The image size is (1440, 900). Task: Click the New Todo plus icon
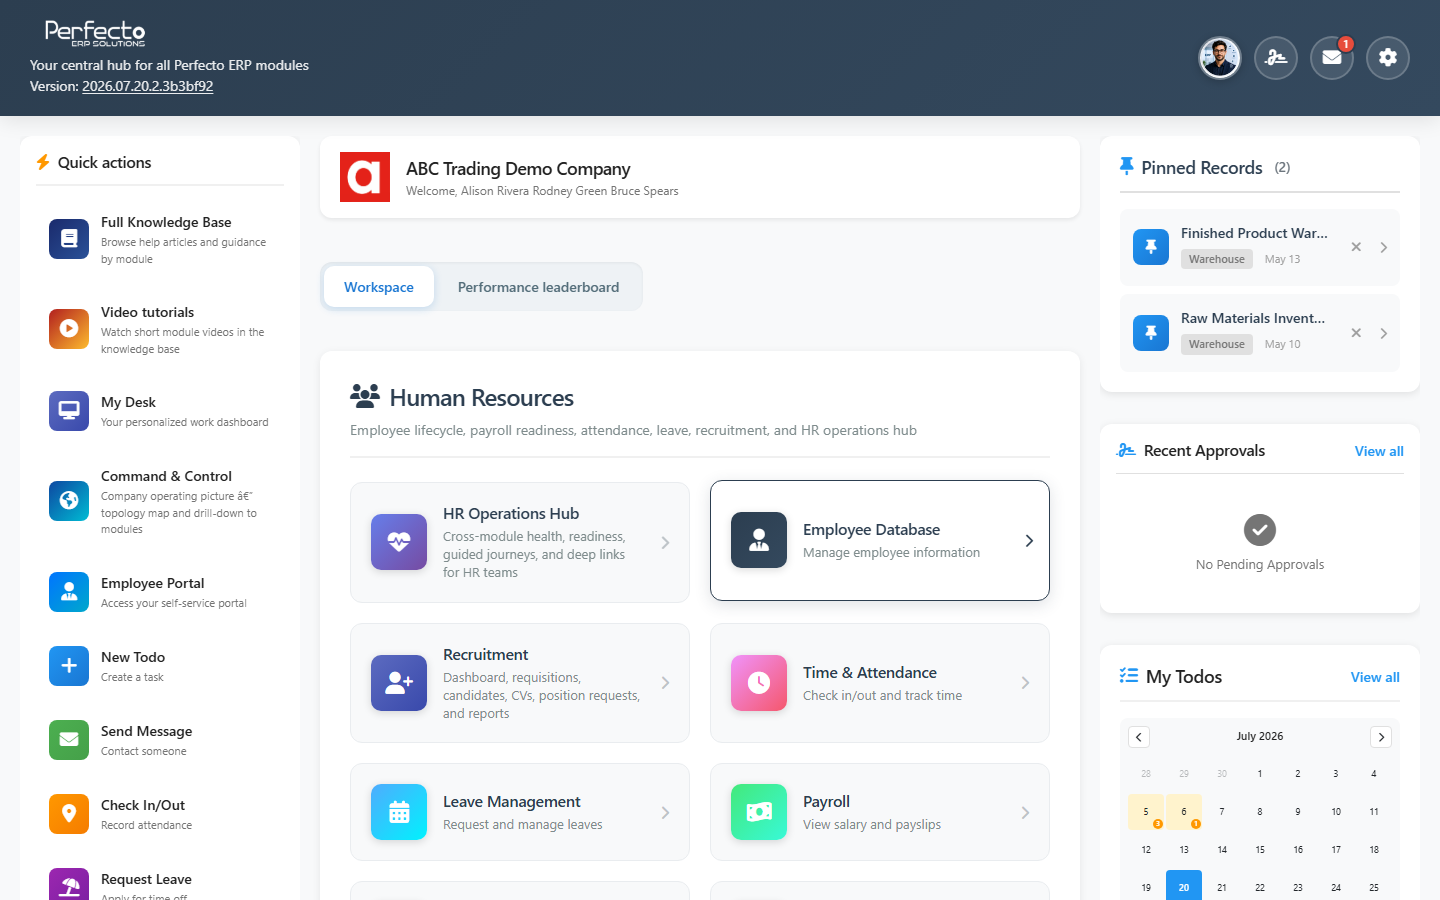69,665
